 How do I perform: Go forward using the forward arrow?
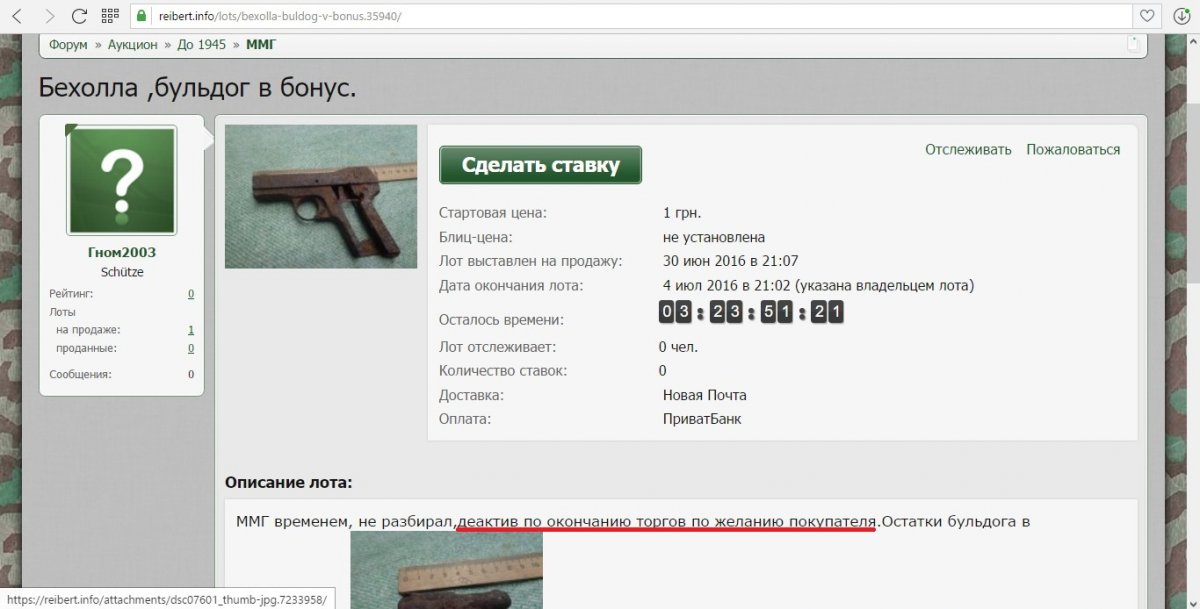tap(49, 16)
